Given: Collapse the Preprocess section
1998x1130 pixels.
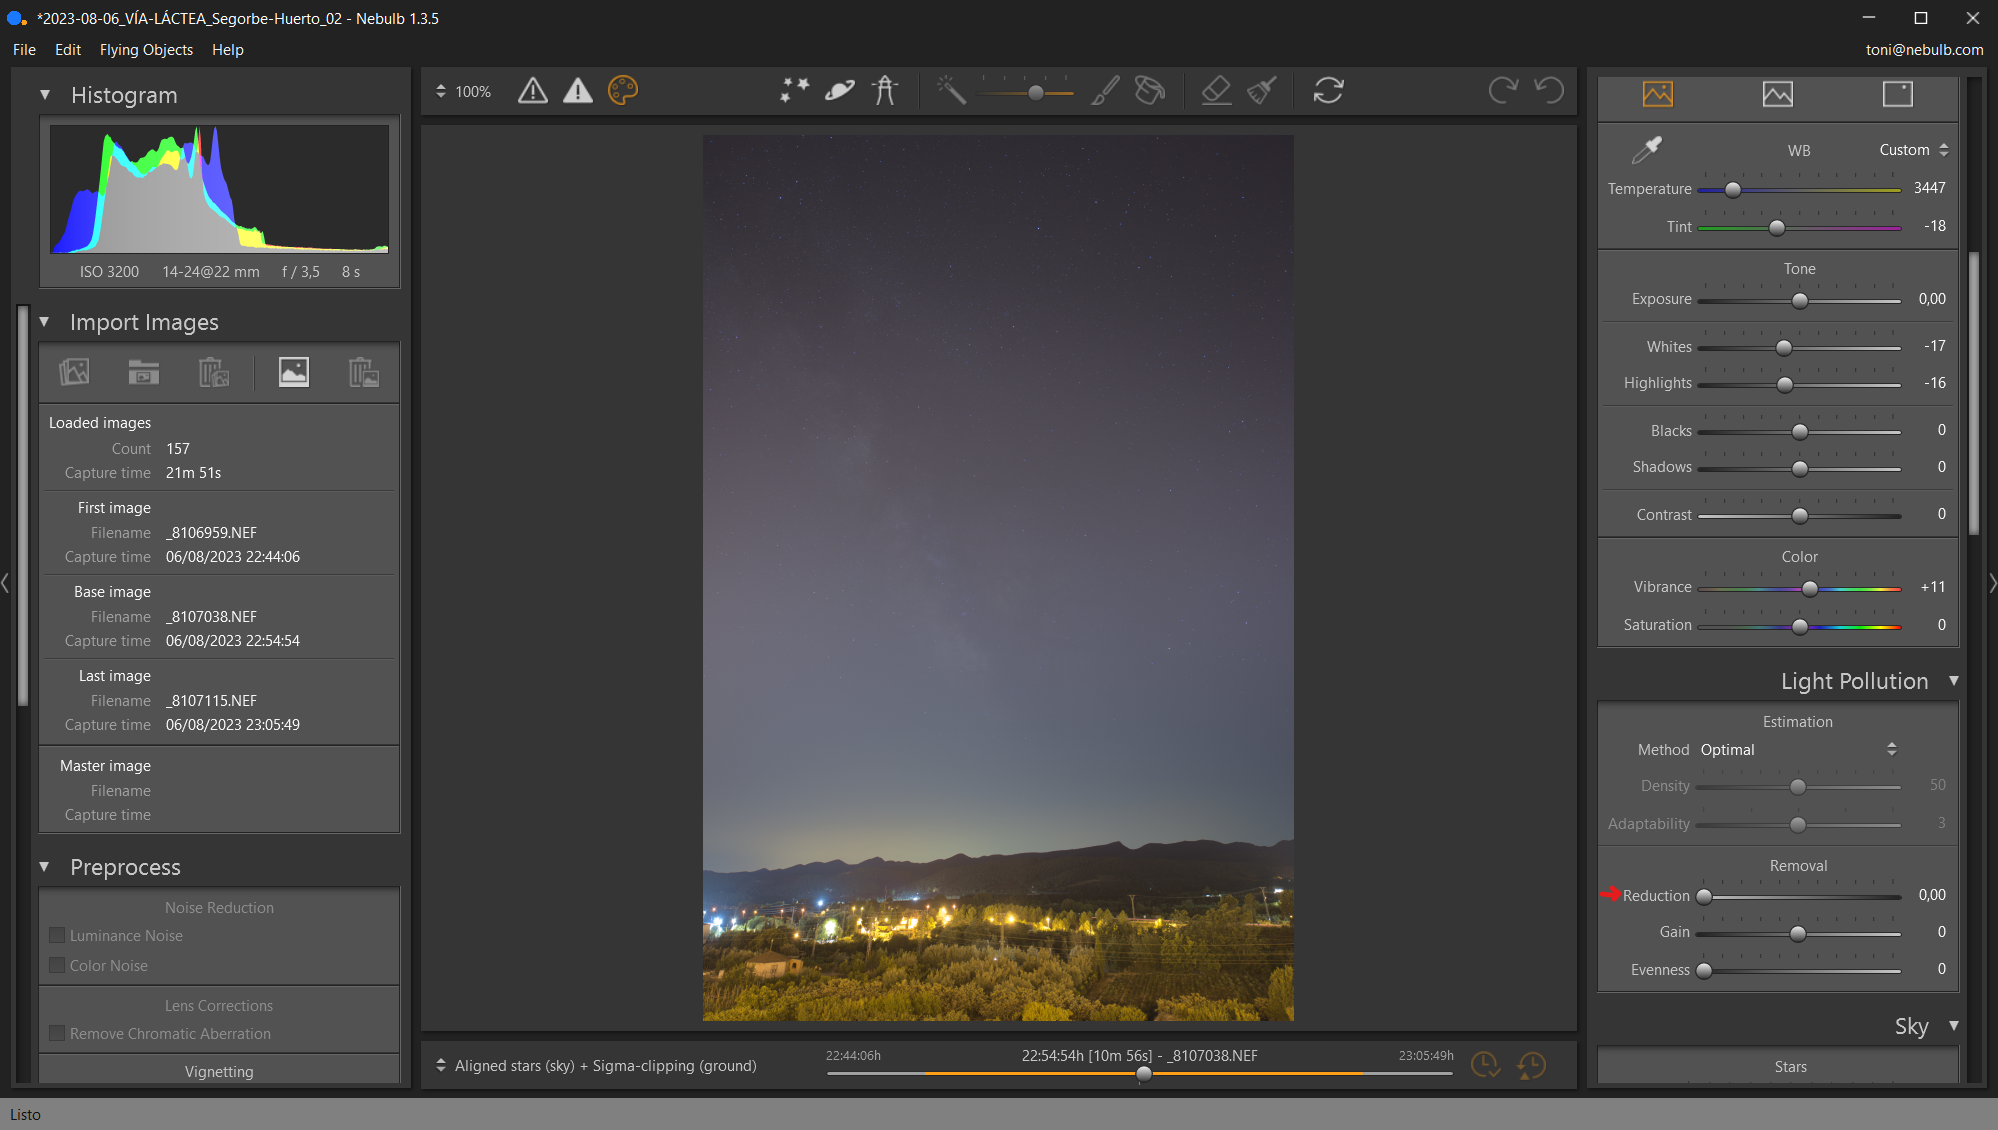Looking at the screenshot, I should (x=44, y=867).
